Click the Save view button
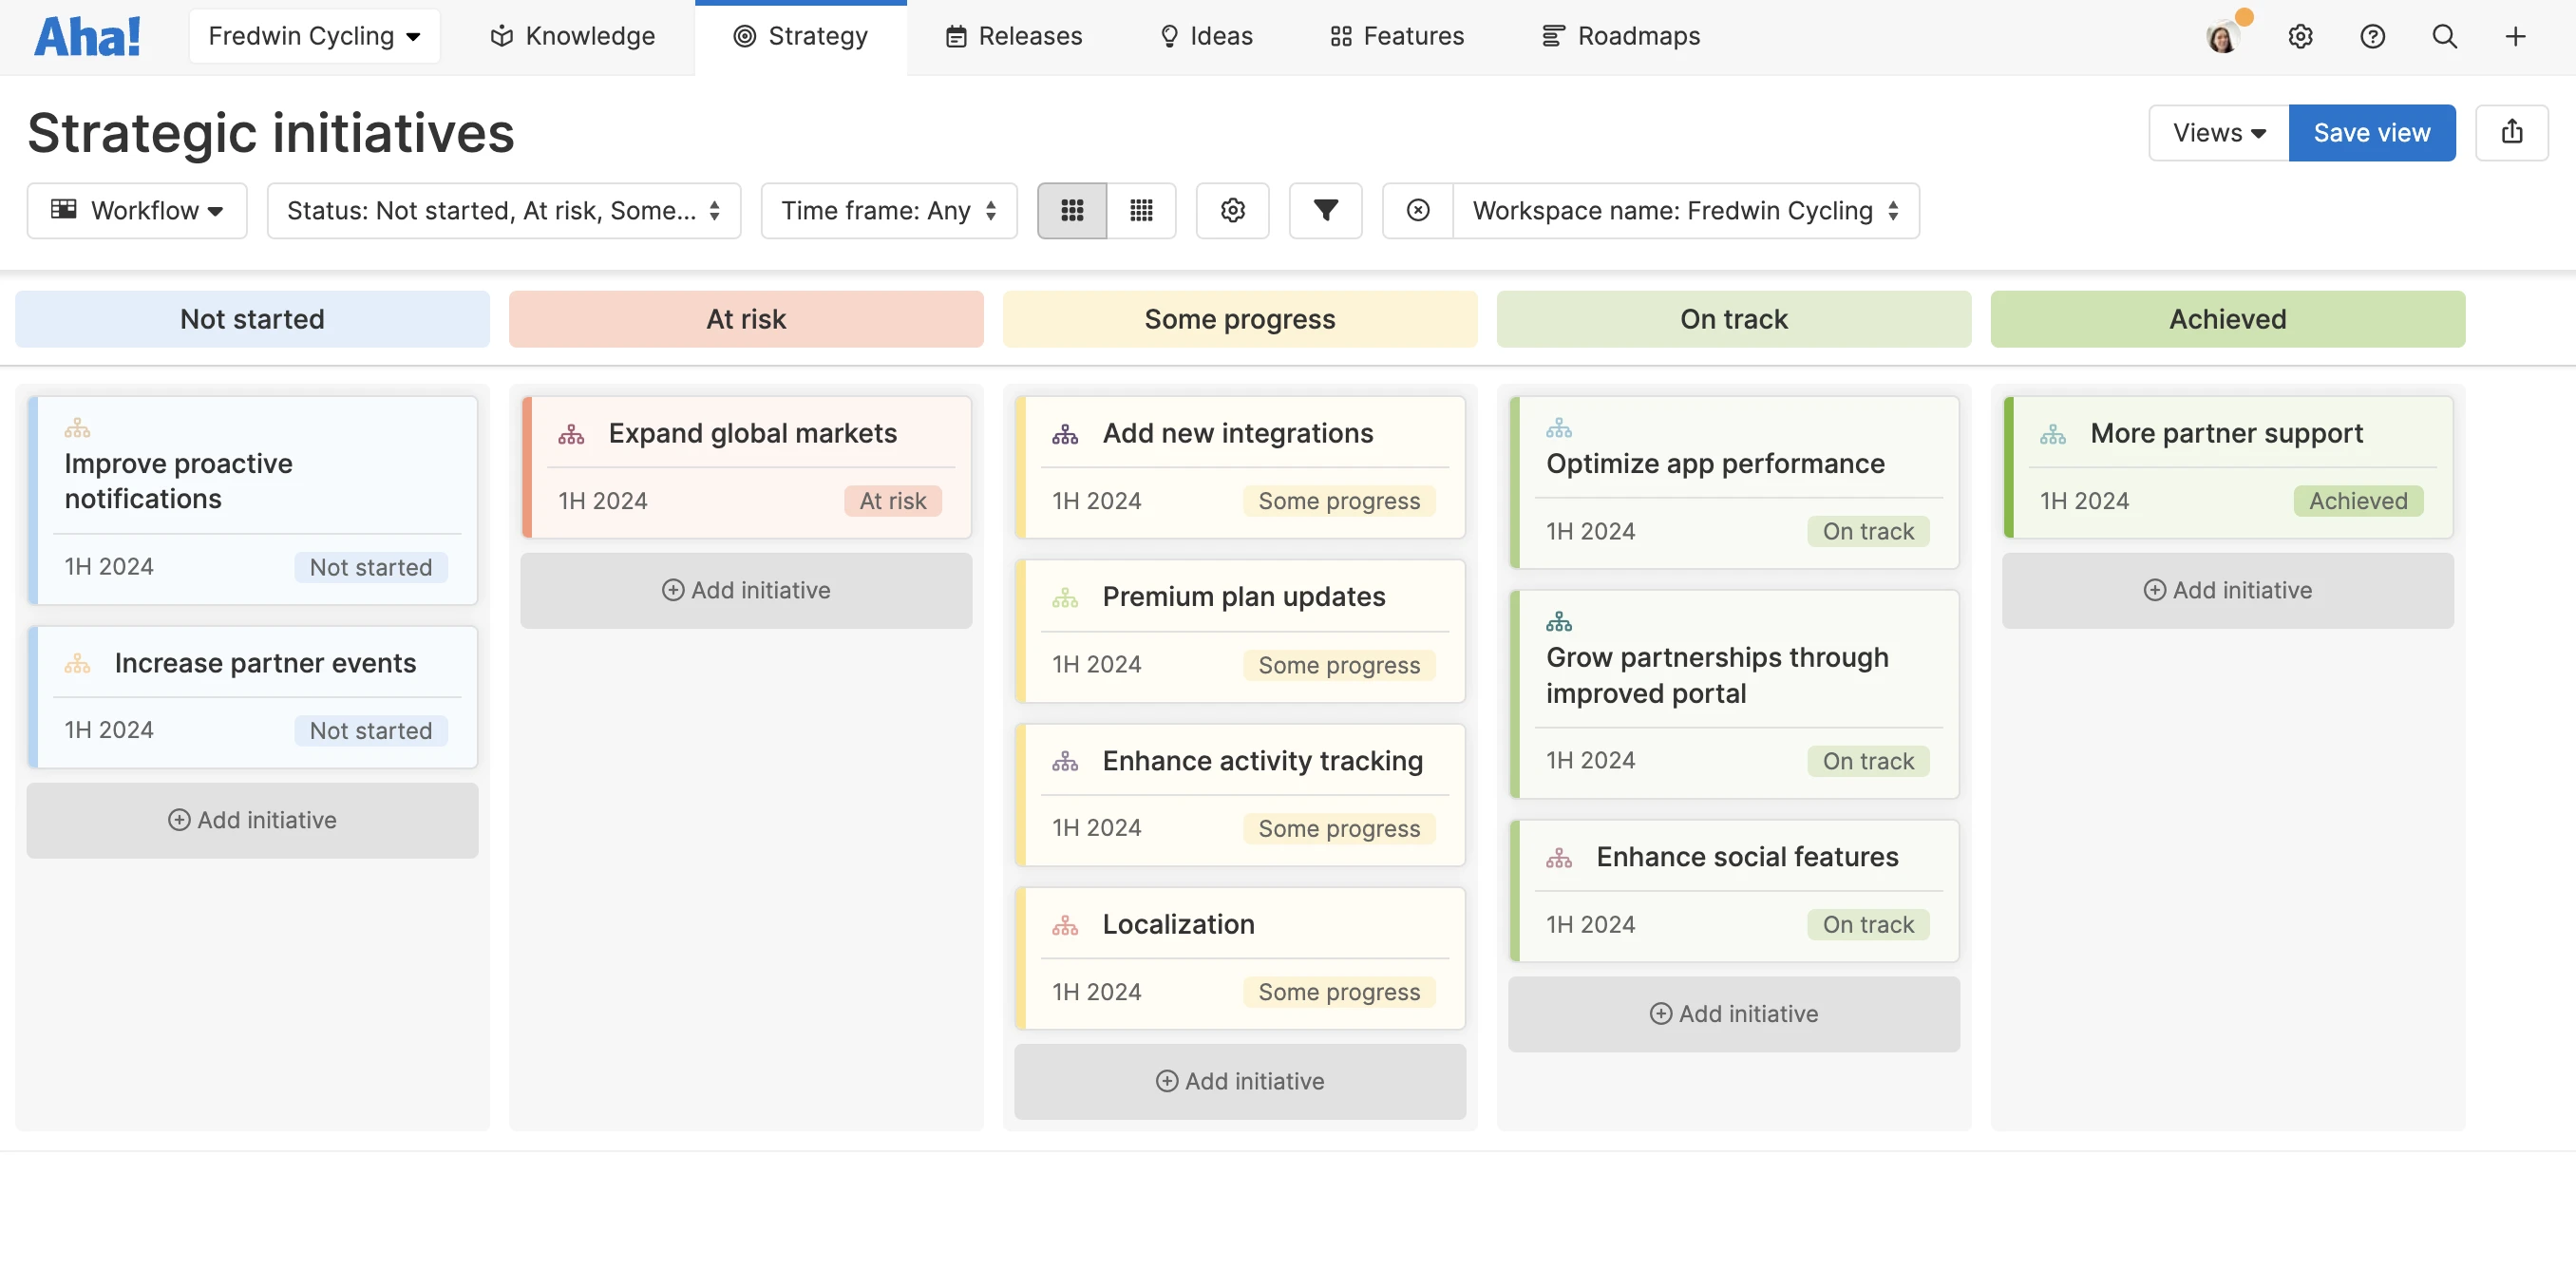The height and width of the screenshot is (1288, 2576). (x=2371, y=132)
